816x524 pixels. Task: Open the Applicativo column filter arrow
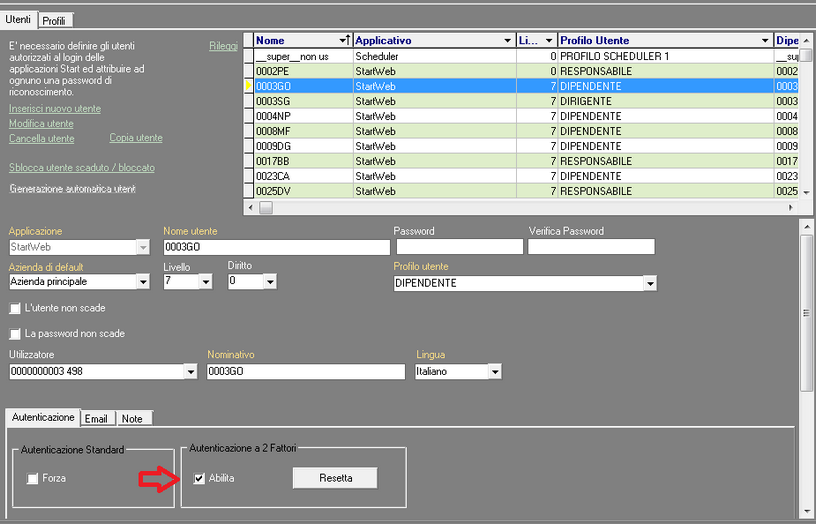pyautogui.click(x=507, y=41)
